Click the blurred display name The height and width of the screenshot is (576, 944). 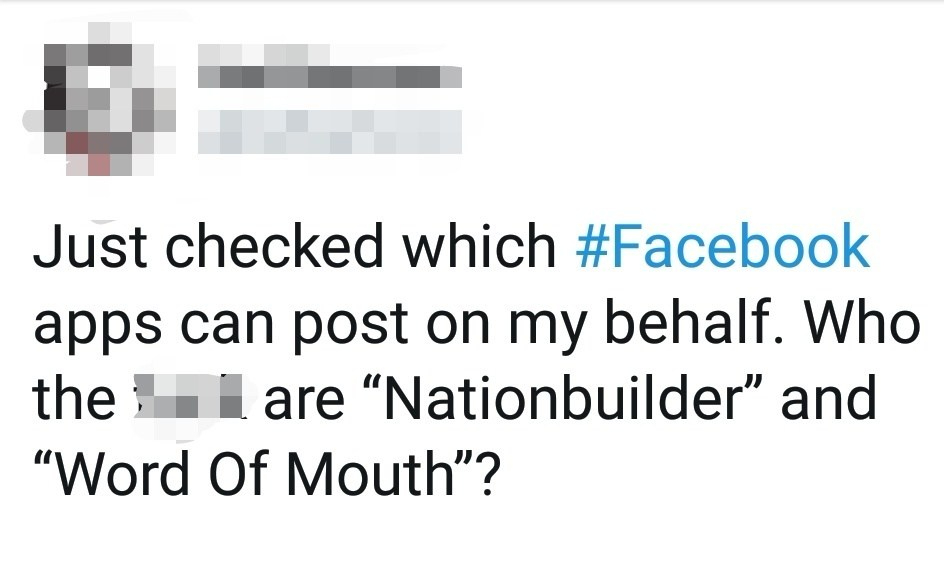pyautogui.click(x=330, y=67)
